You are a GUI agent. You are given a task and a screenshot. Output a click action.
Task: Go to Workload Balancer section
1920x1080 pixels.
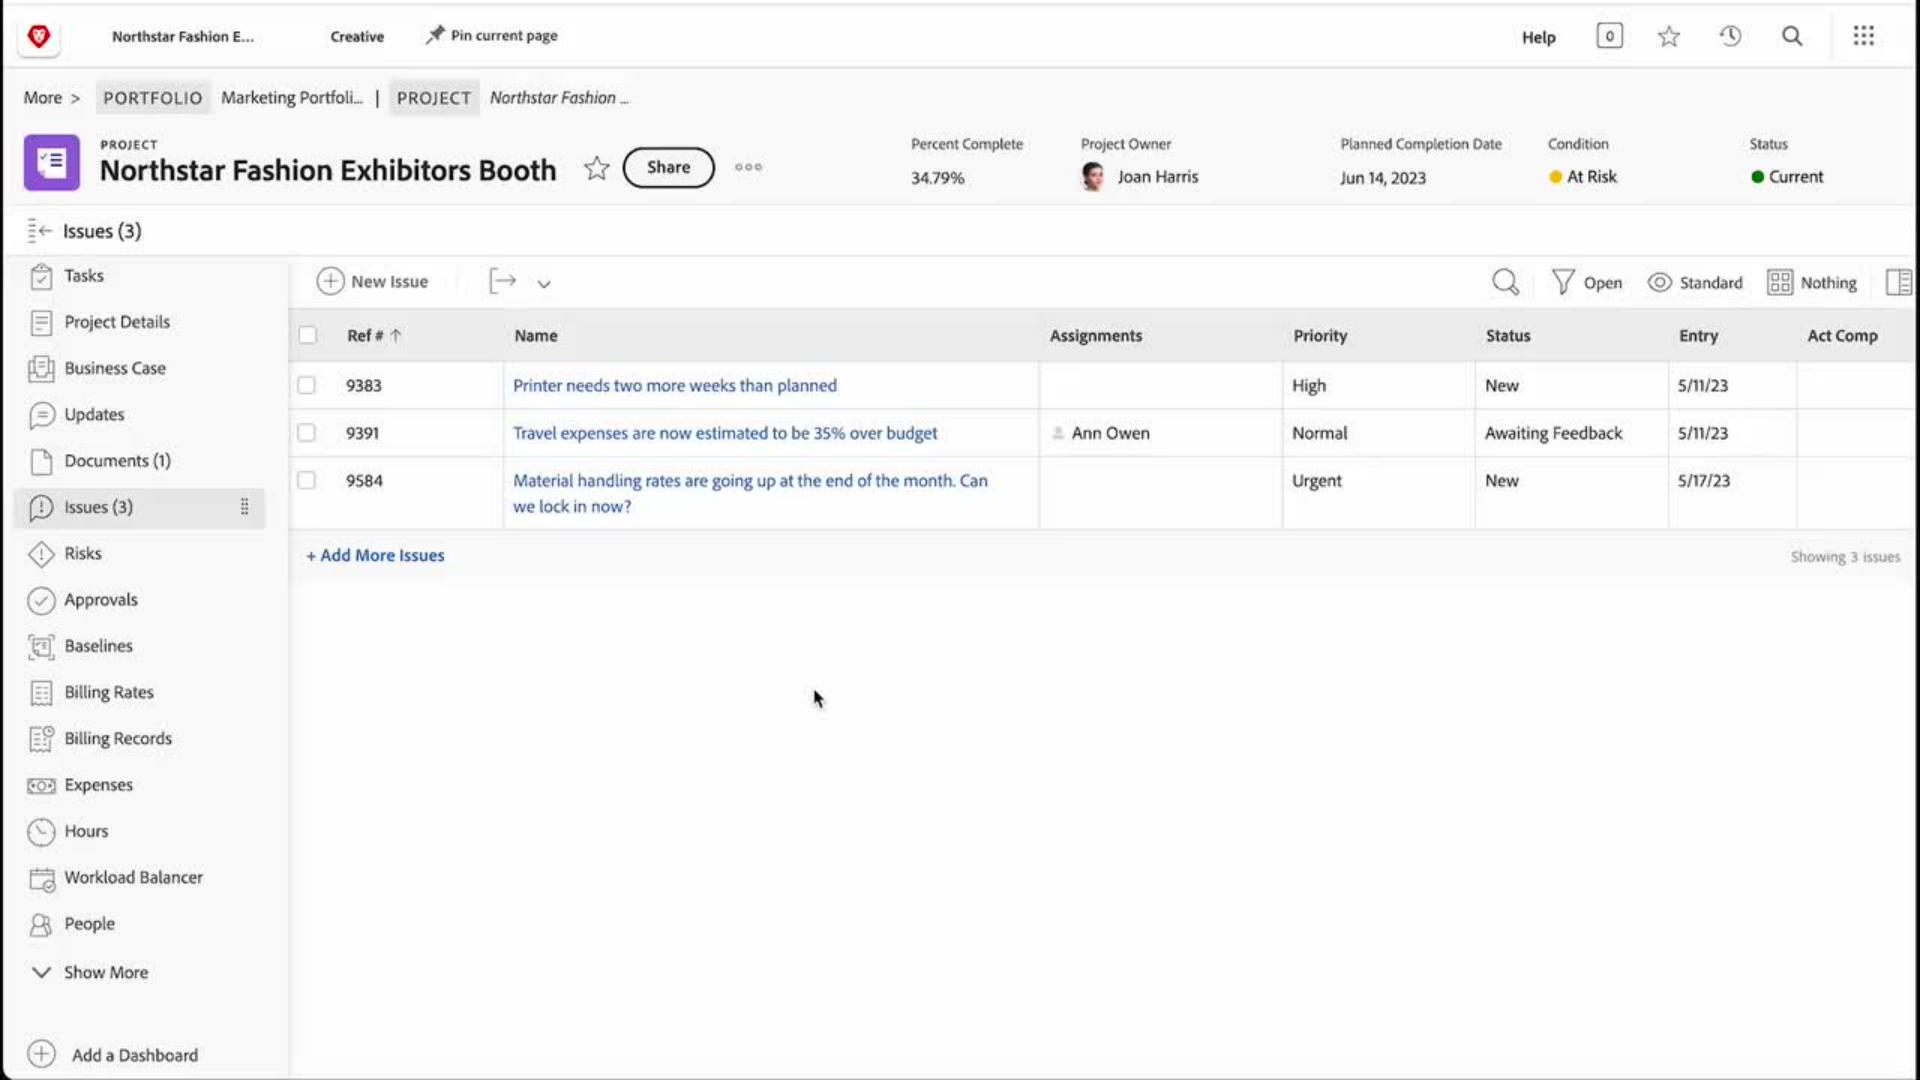coord(133,877)
